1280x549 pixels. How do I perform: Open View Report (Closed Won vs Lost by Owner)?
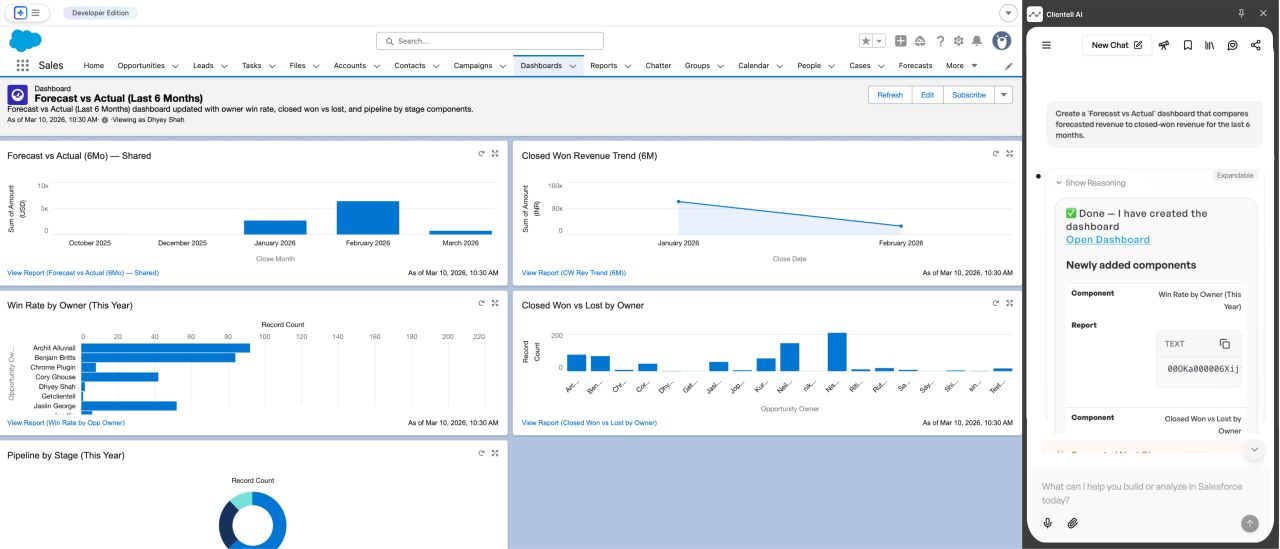pos(589,423)
